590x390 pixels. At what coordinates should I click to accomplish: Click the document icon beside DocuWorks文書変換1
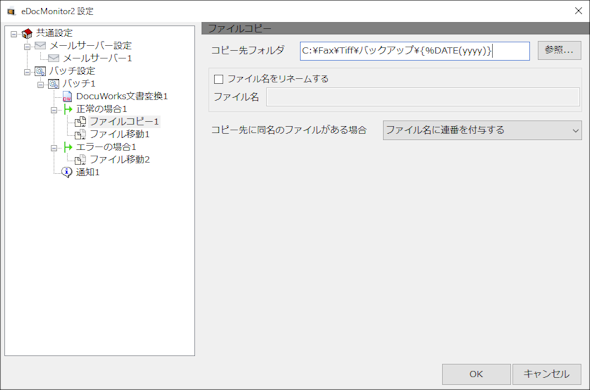tap(67, 96)
